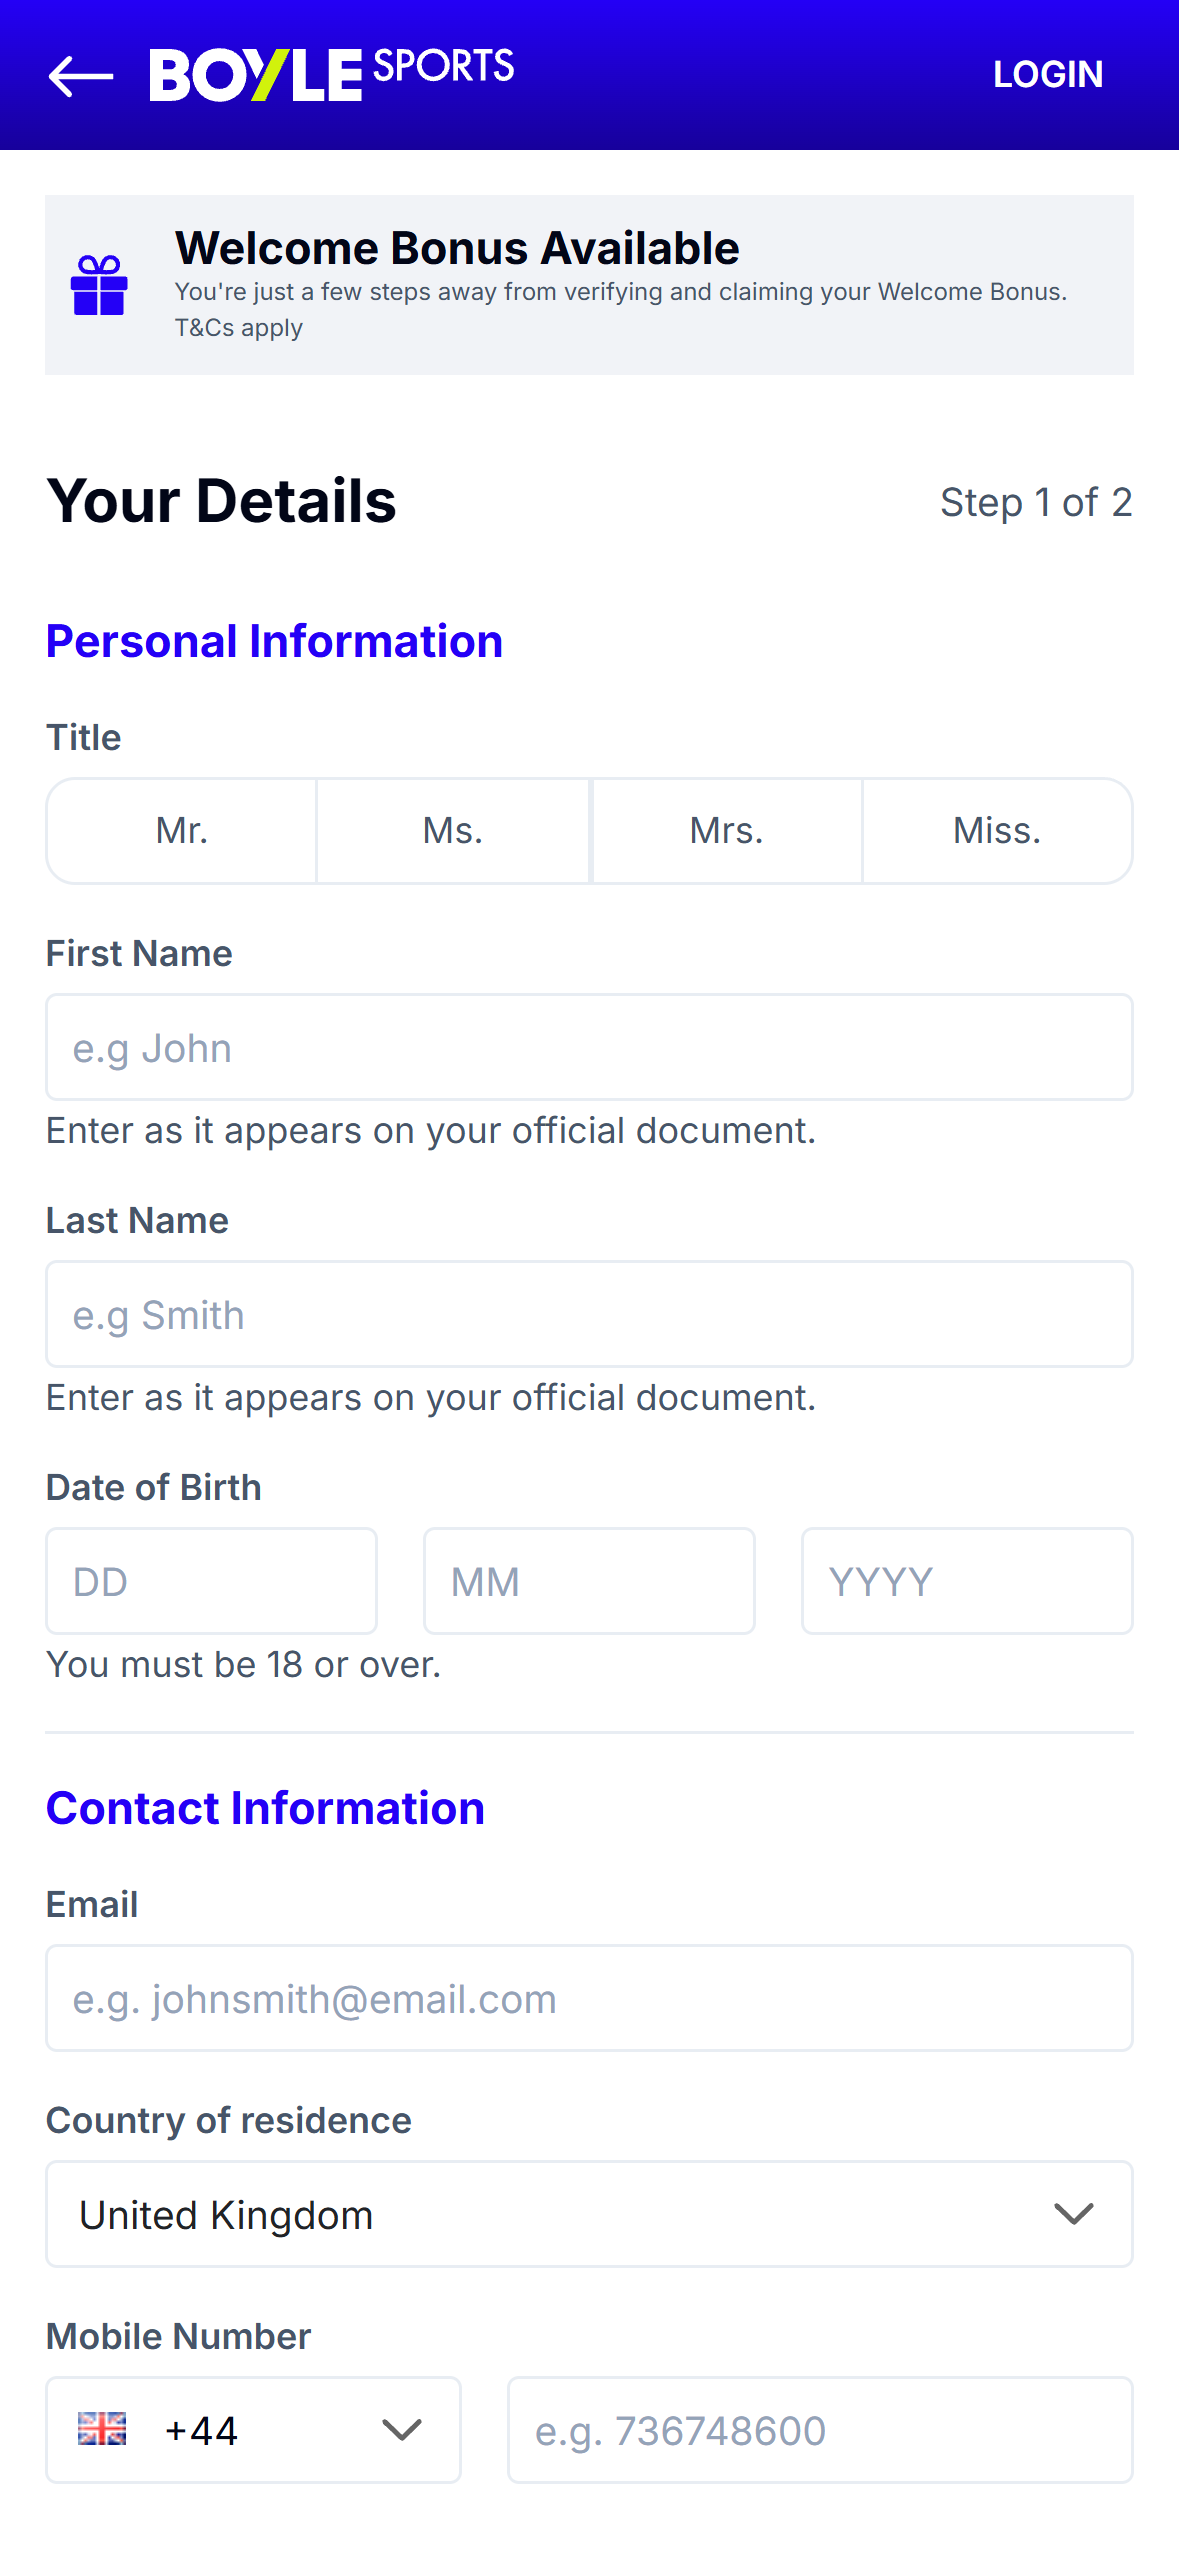The height and width of the screenshot is (2556, 1179).
Task: Focus the Email input field
Action: coord(589,1998)
